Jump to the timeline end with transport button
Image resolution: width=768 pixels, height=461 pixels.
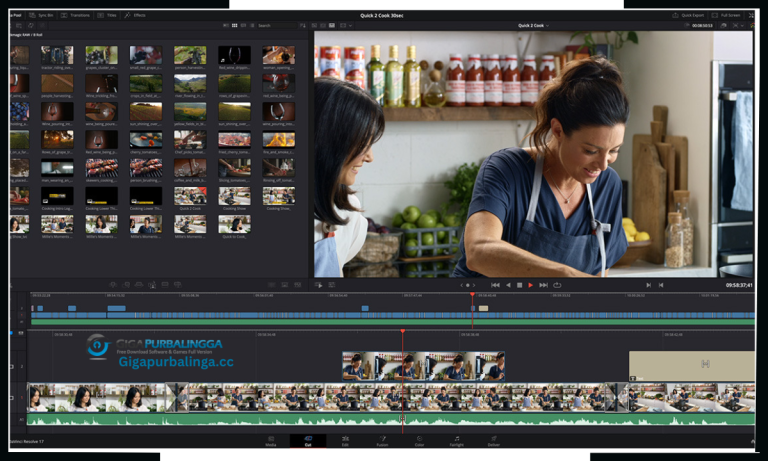click(543, 285)
